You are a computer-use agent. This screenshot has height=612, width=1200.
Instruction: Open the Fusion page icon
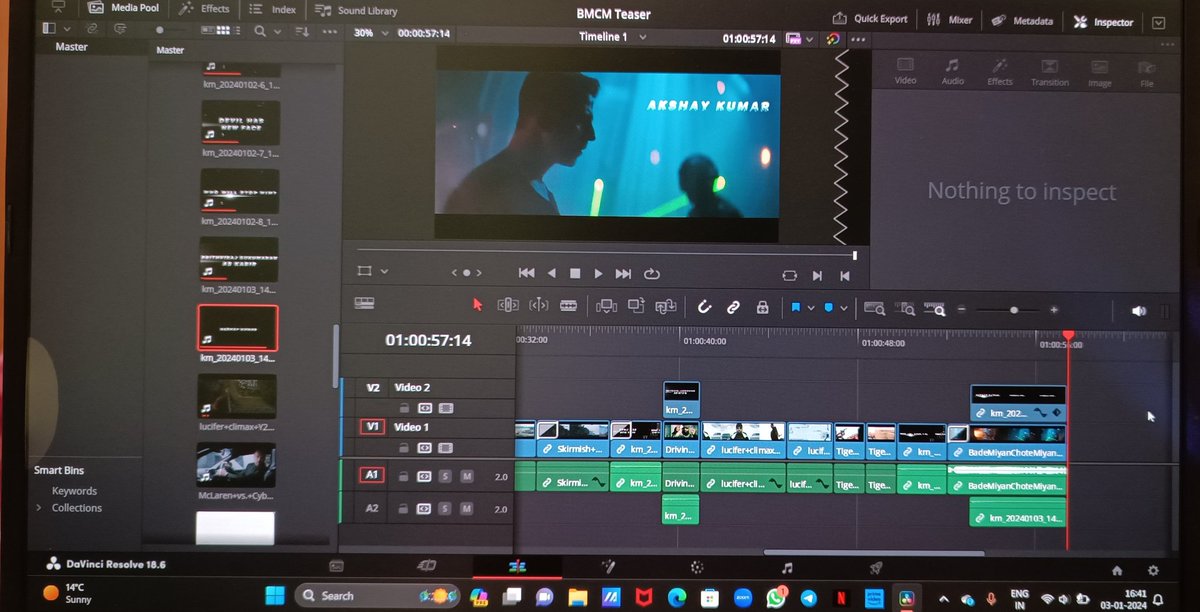[x=607, y=567]
